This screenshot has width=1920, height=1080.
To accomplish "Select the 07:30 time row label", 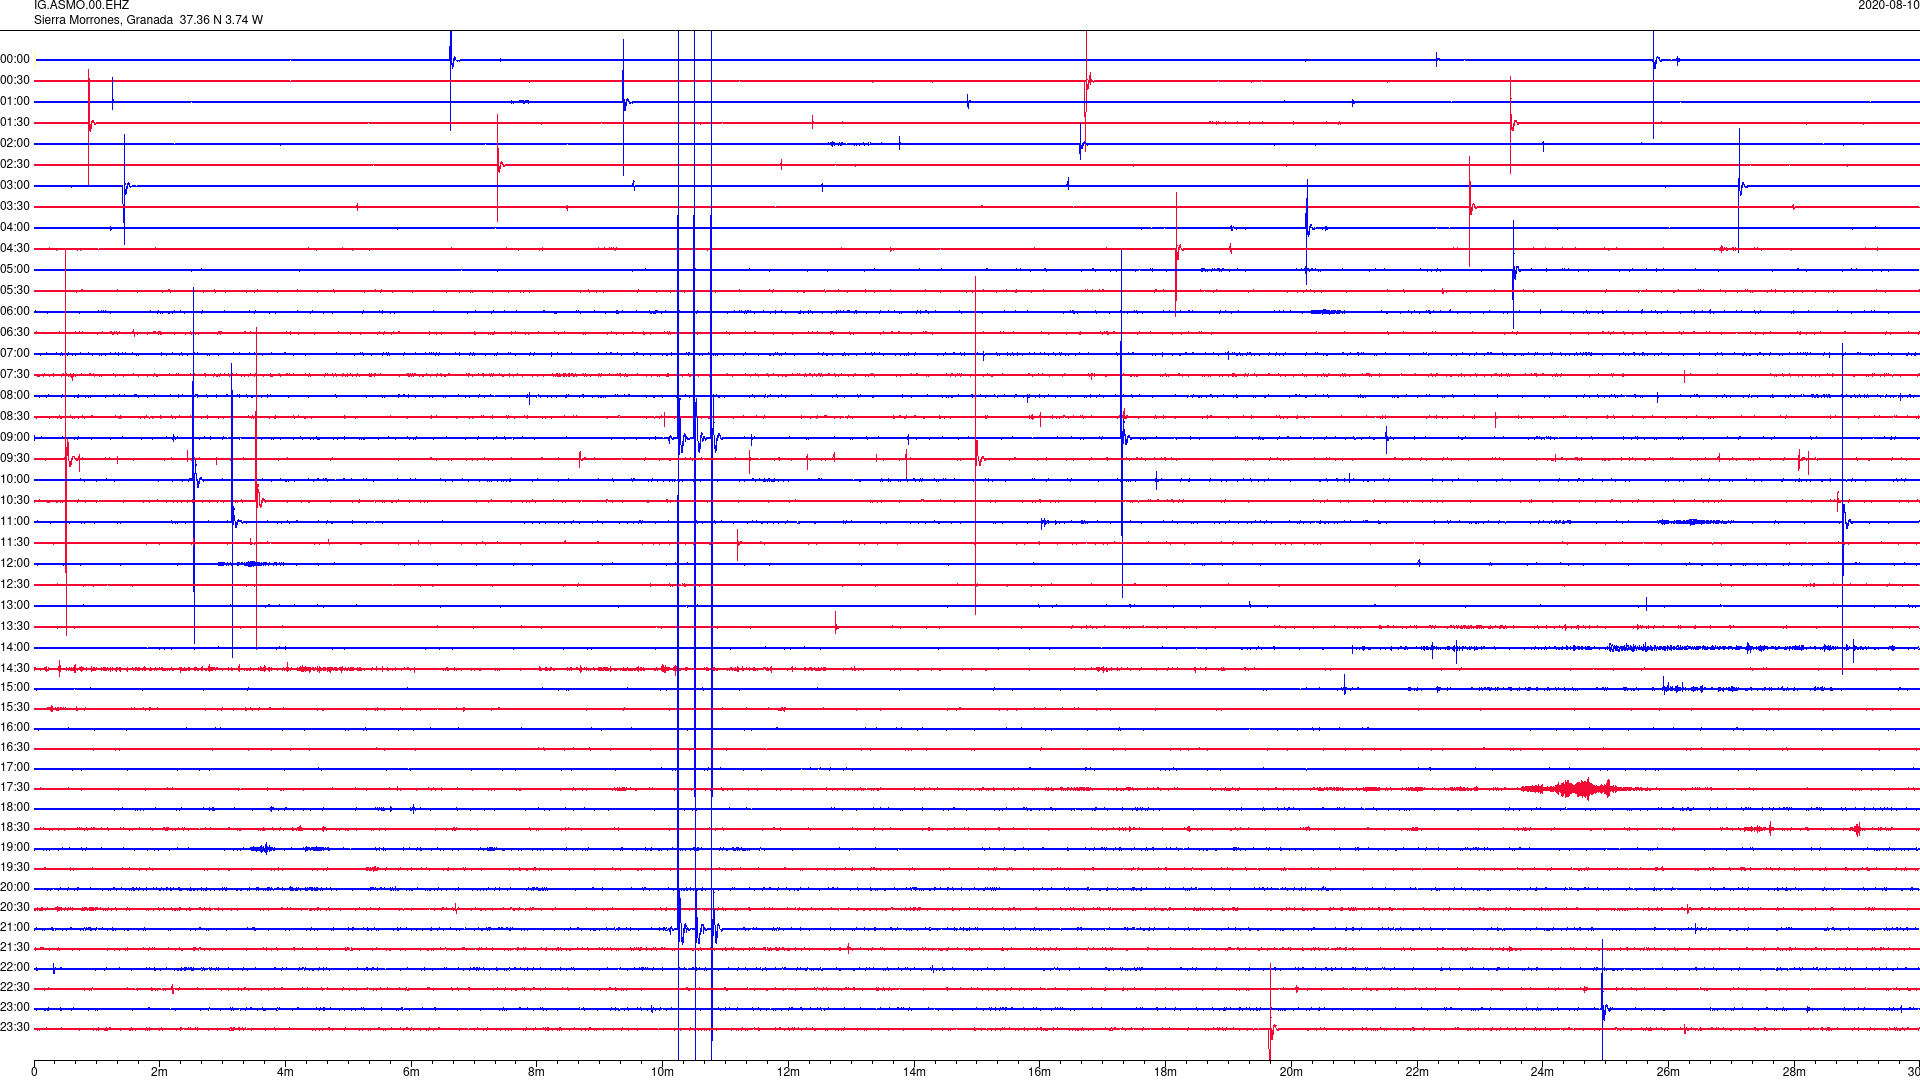I will coord(15,375).
